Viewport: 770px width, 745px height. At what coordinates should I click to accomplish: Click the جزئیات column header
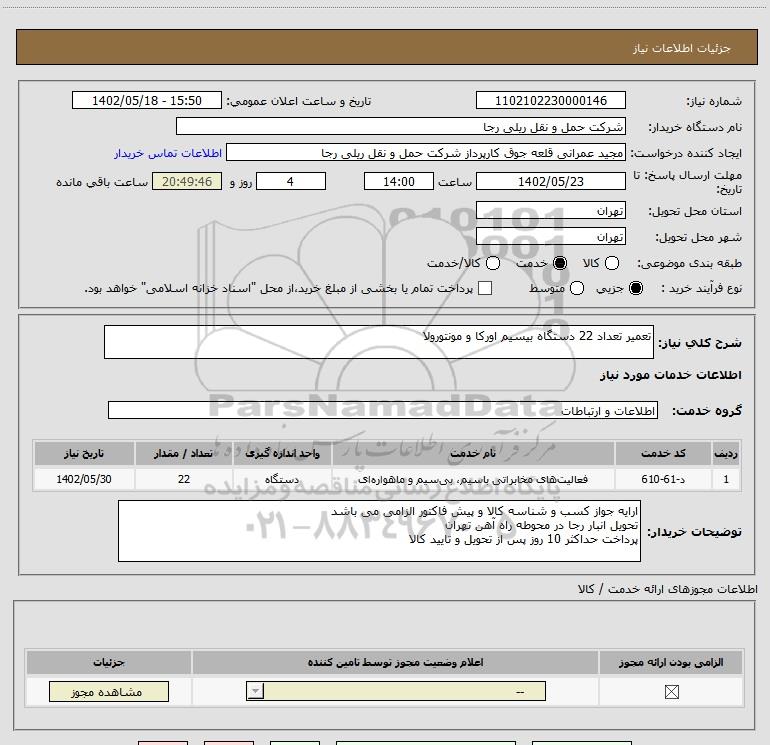click(x=109, y=662)
